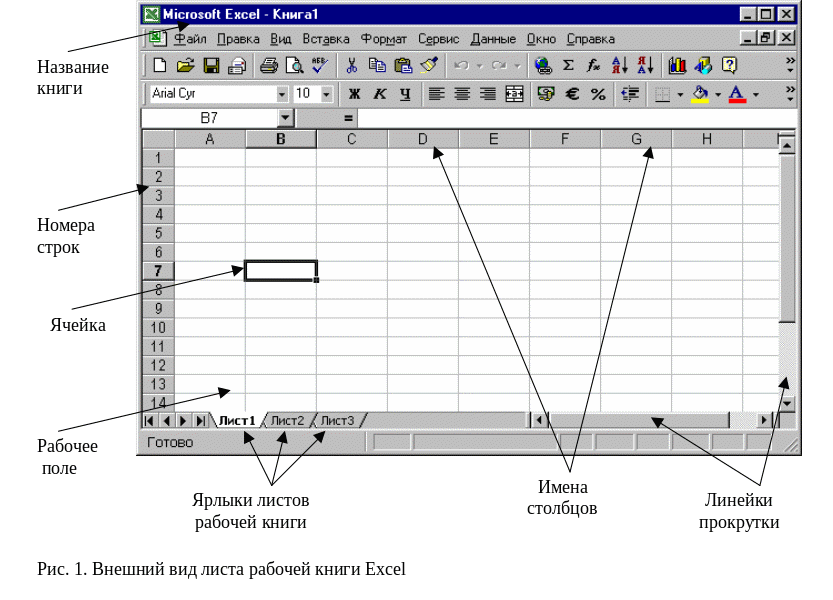
Task: Expand more Standard toolbar buttons chevron
Action: pyautogui.click(x=790, y=65)
